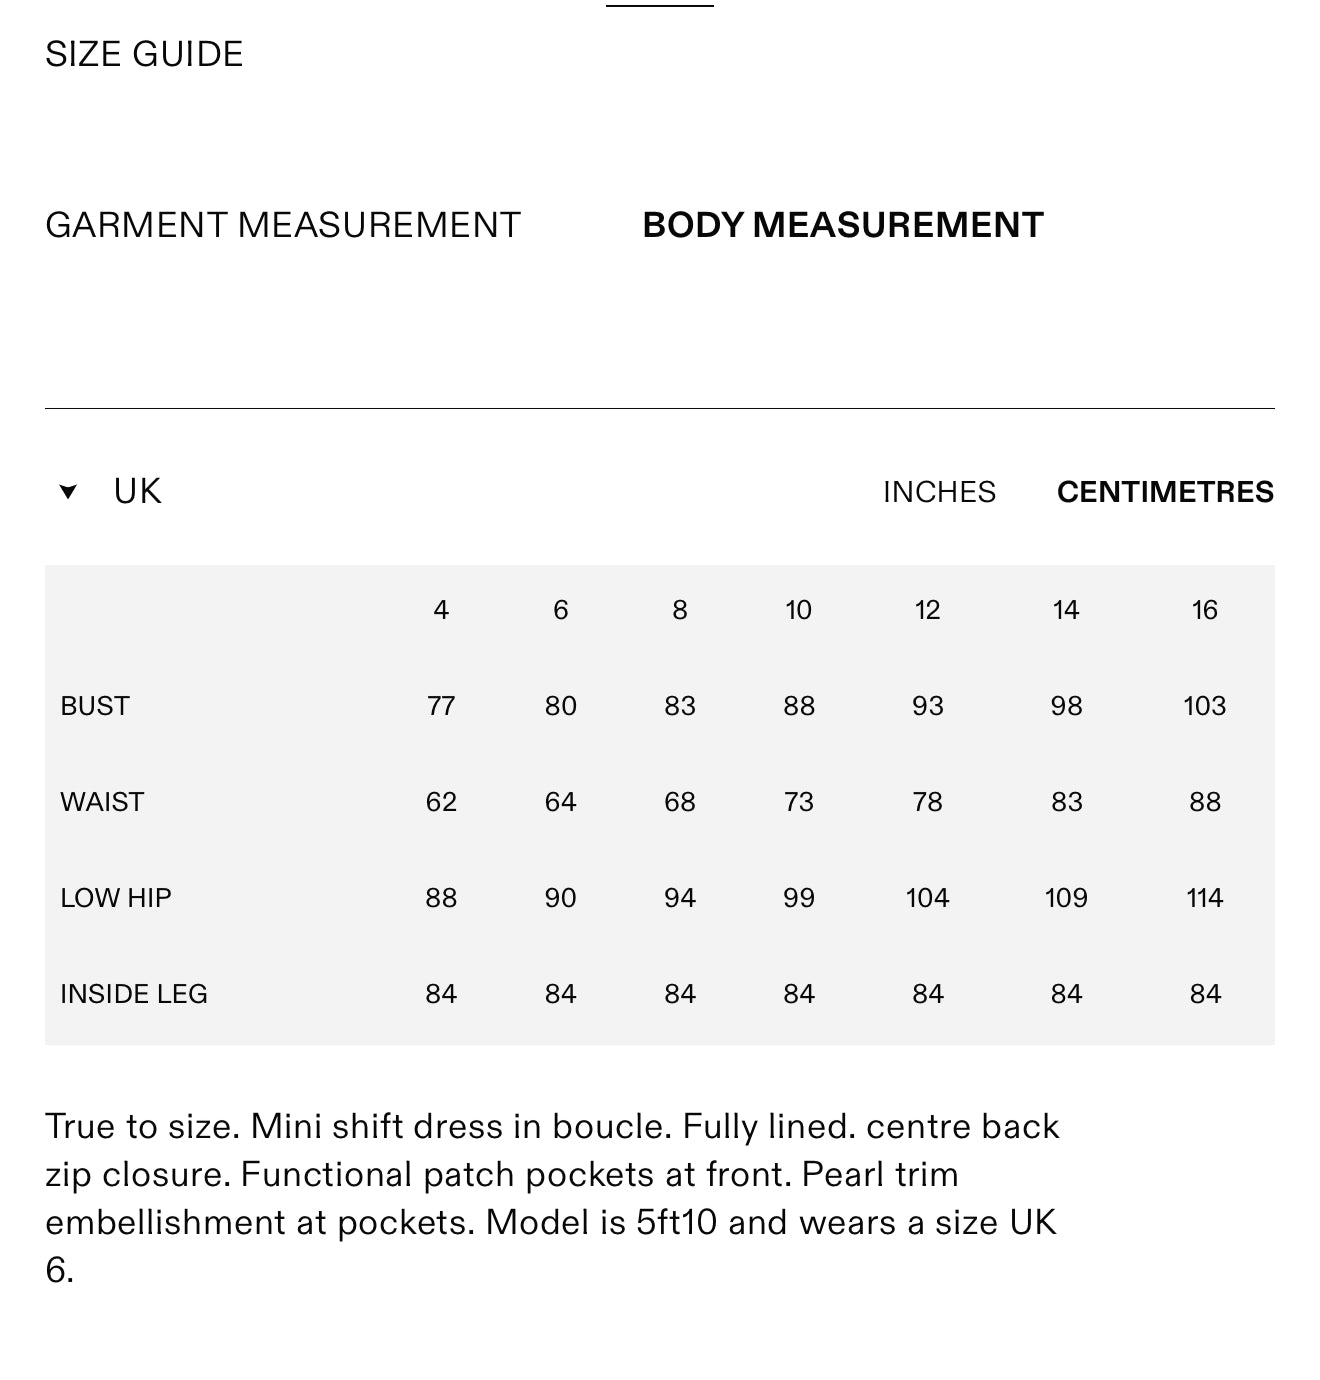Click the size 8 column header
Viewport: 1320px width, 1380px height.
(x=679, y=610)
